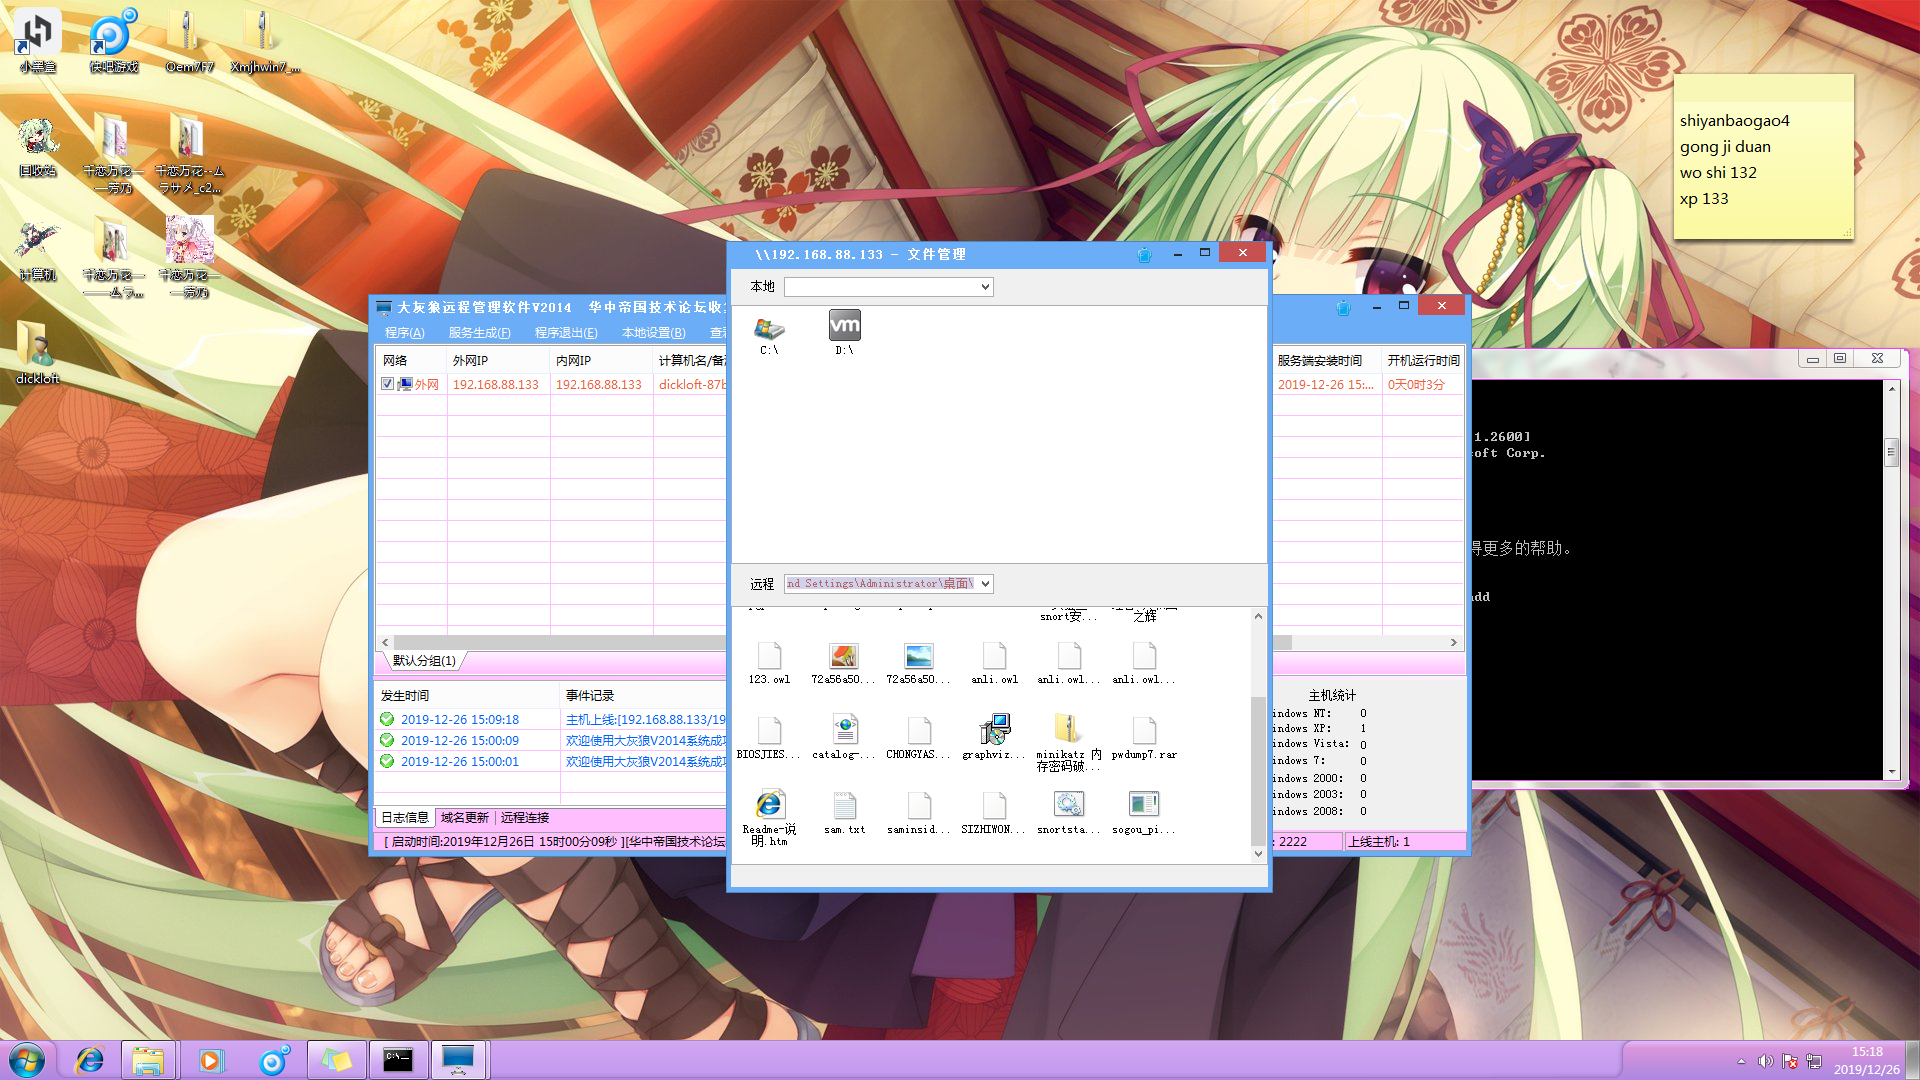The width and height of the screenshot is (1920, 1080).
Task: Switch to the 域名更新 tab
Action: pos(464,818)
